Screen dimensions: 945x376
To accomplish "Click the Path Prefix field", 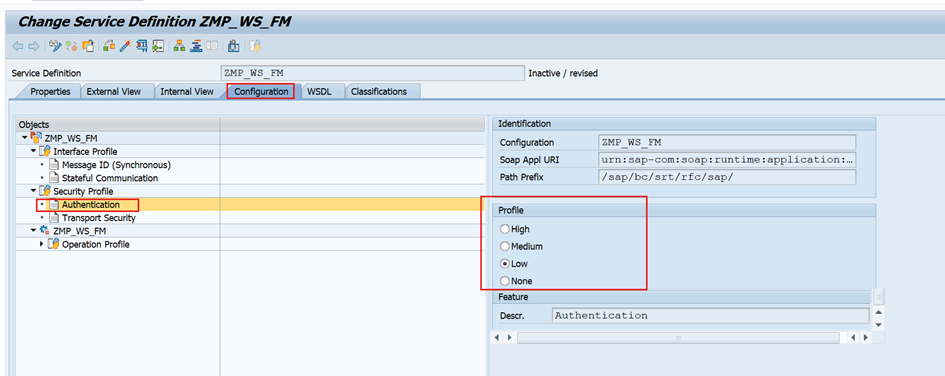I will click(726, 177).
